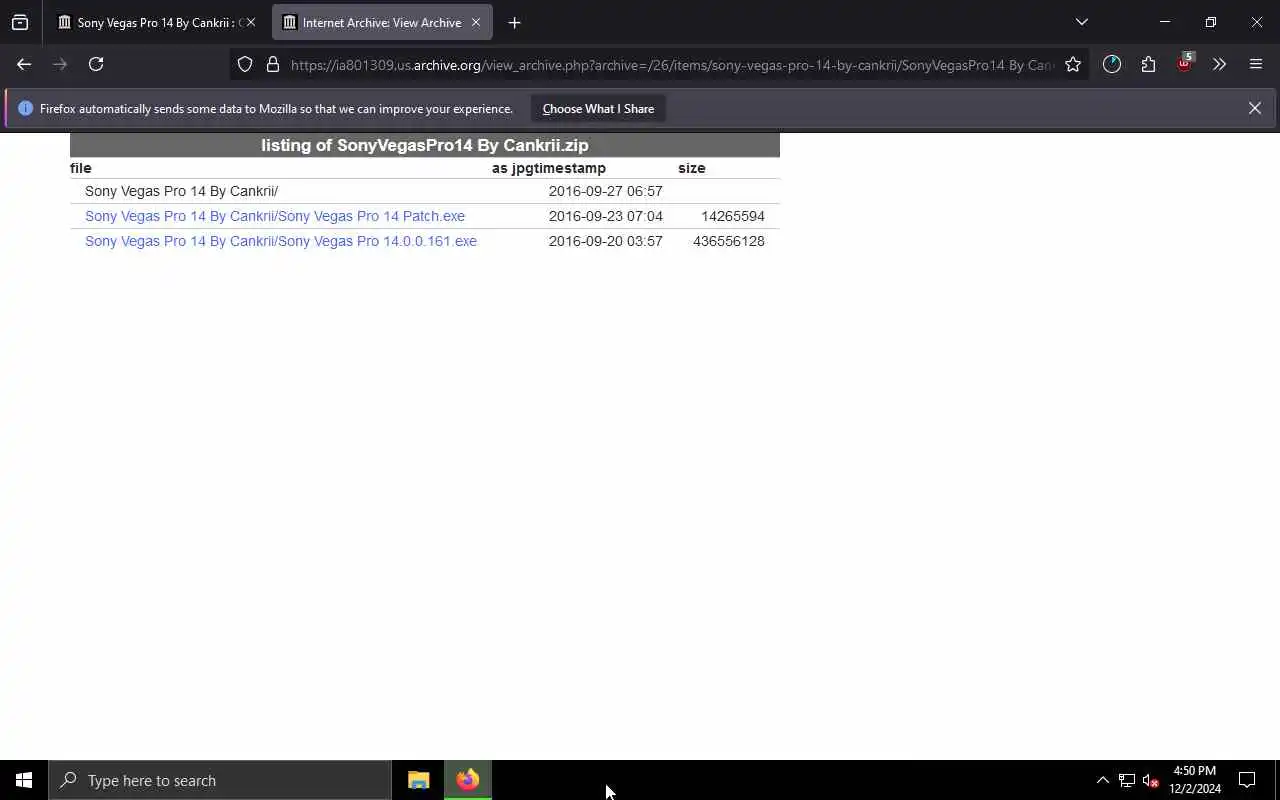Image resolution: width=1280 pixels, height=800 pixels.
Task: Expand the list all tabs dropdown
Action: point(1081,22)
